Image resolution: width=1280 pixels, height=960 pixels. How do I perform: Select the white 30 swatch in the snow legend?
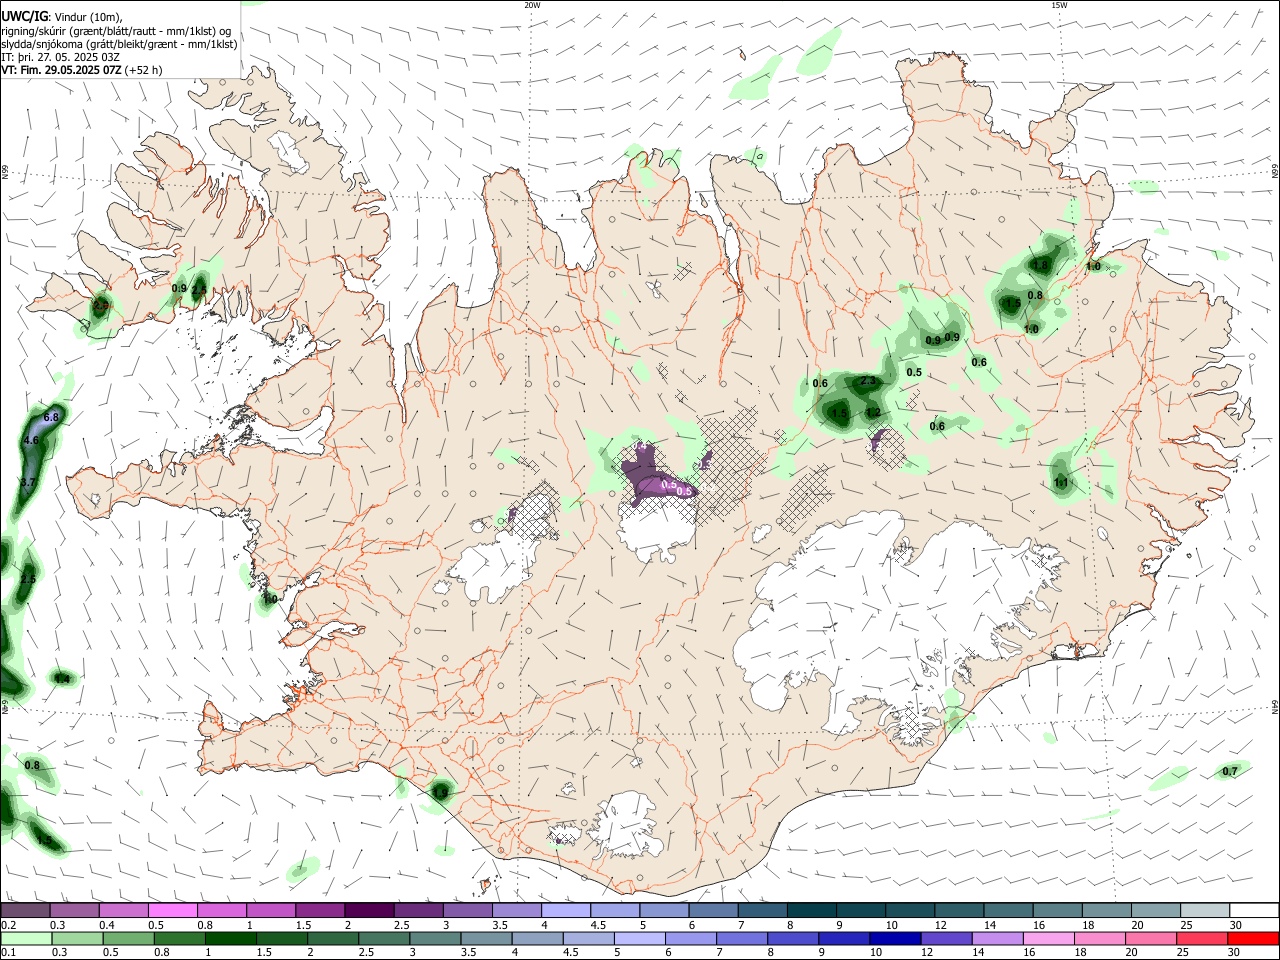(1254, 910)
